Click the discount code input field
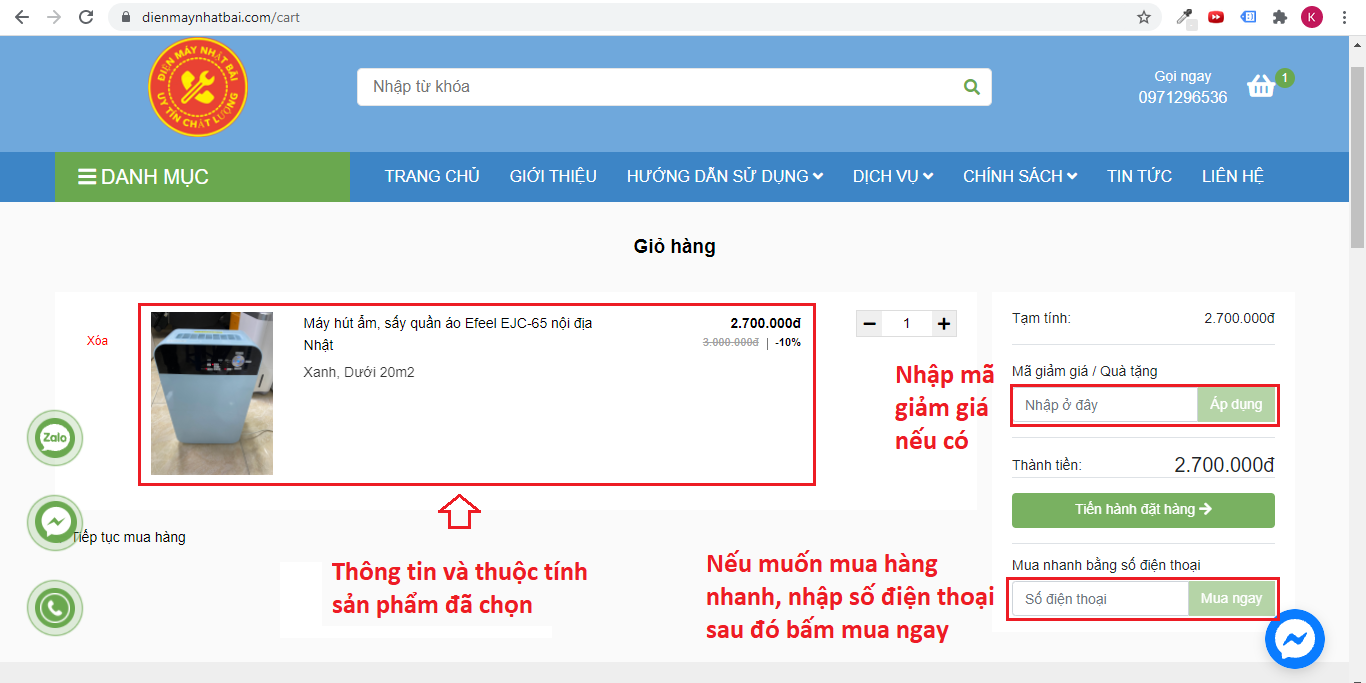Image resolution: width=1366 pixels, height=683 pixels. pos(1104,405)
